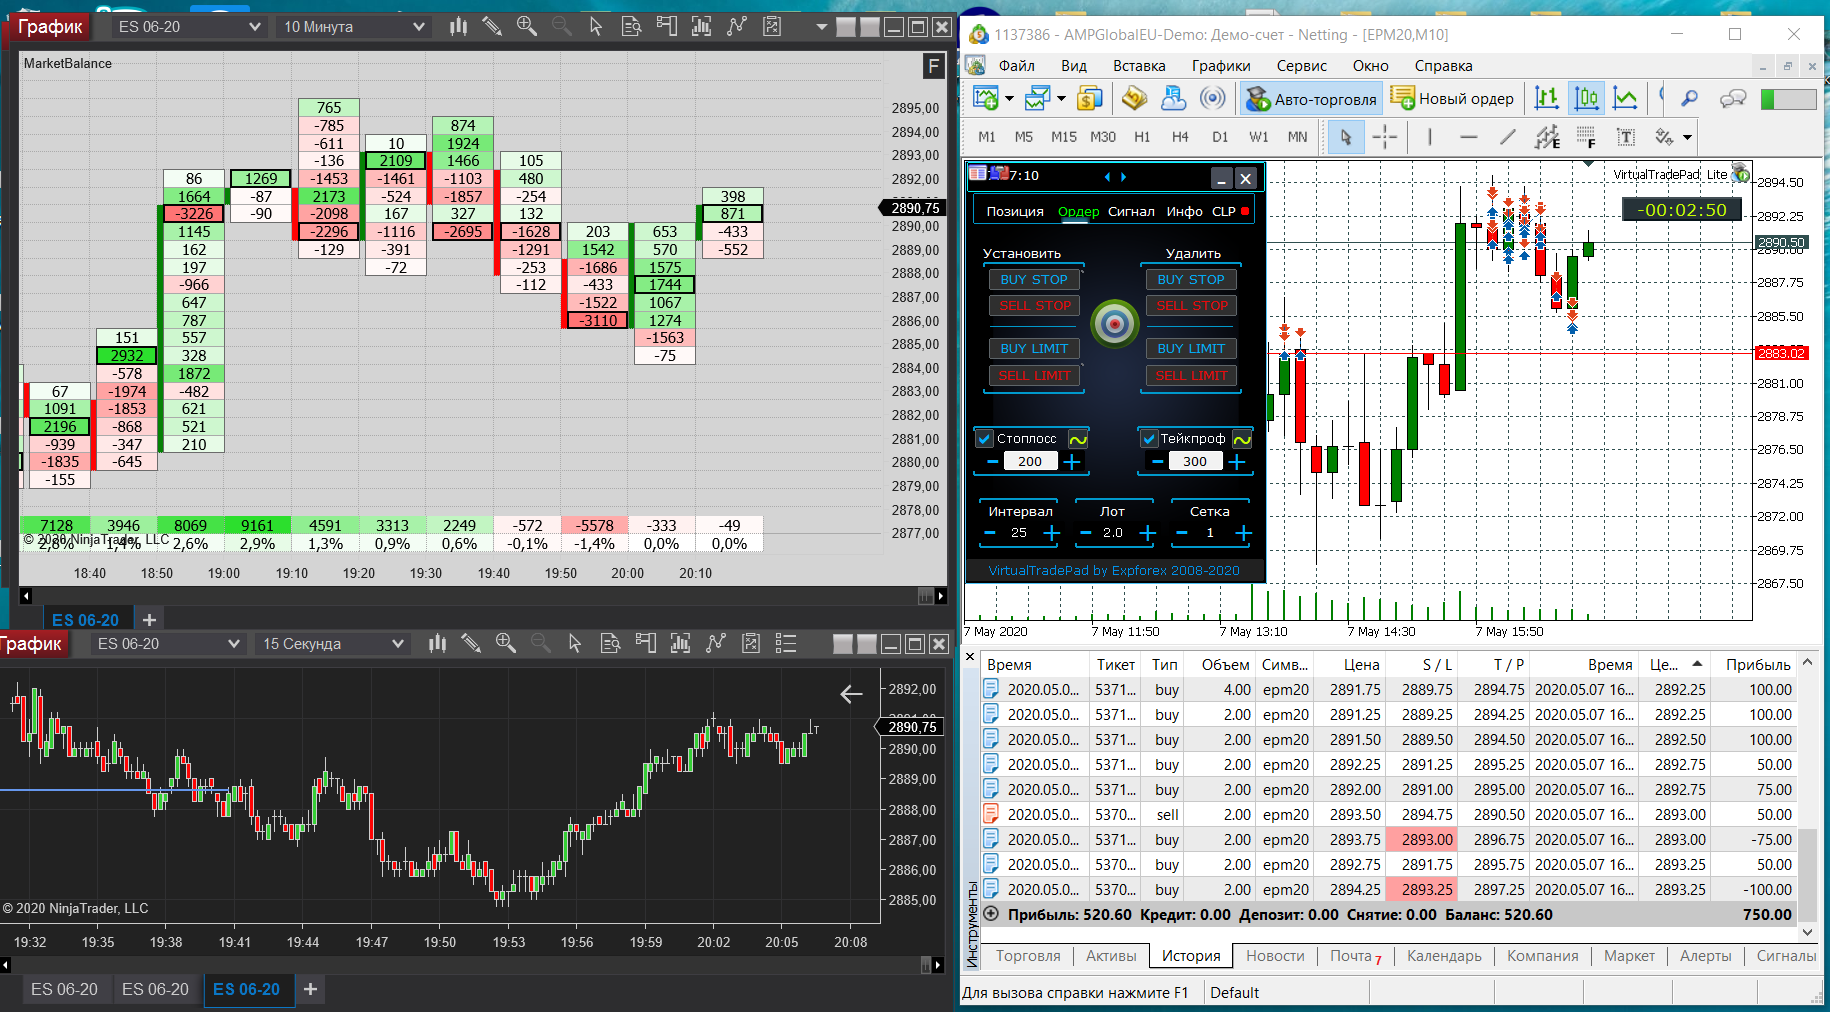Click the Тейкпроф 300 value field
The height and width of the screenshot is (1012, 1830).
click(1194, 462)
